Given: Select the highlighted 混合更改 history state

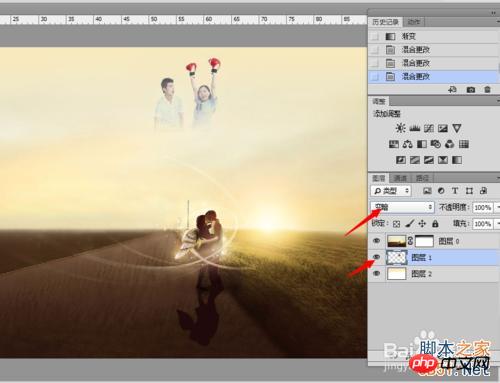Looking at the screenshot, I should point(434,77).
